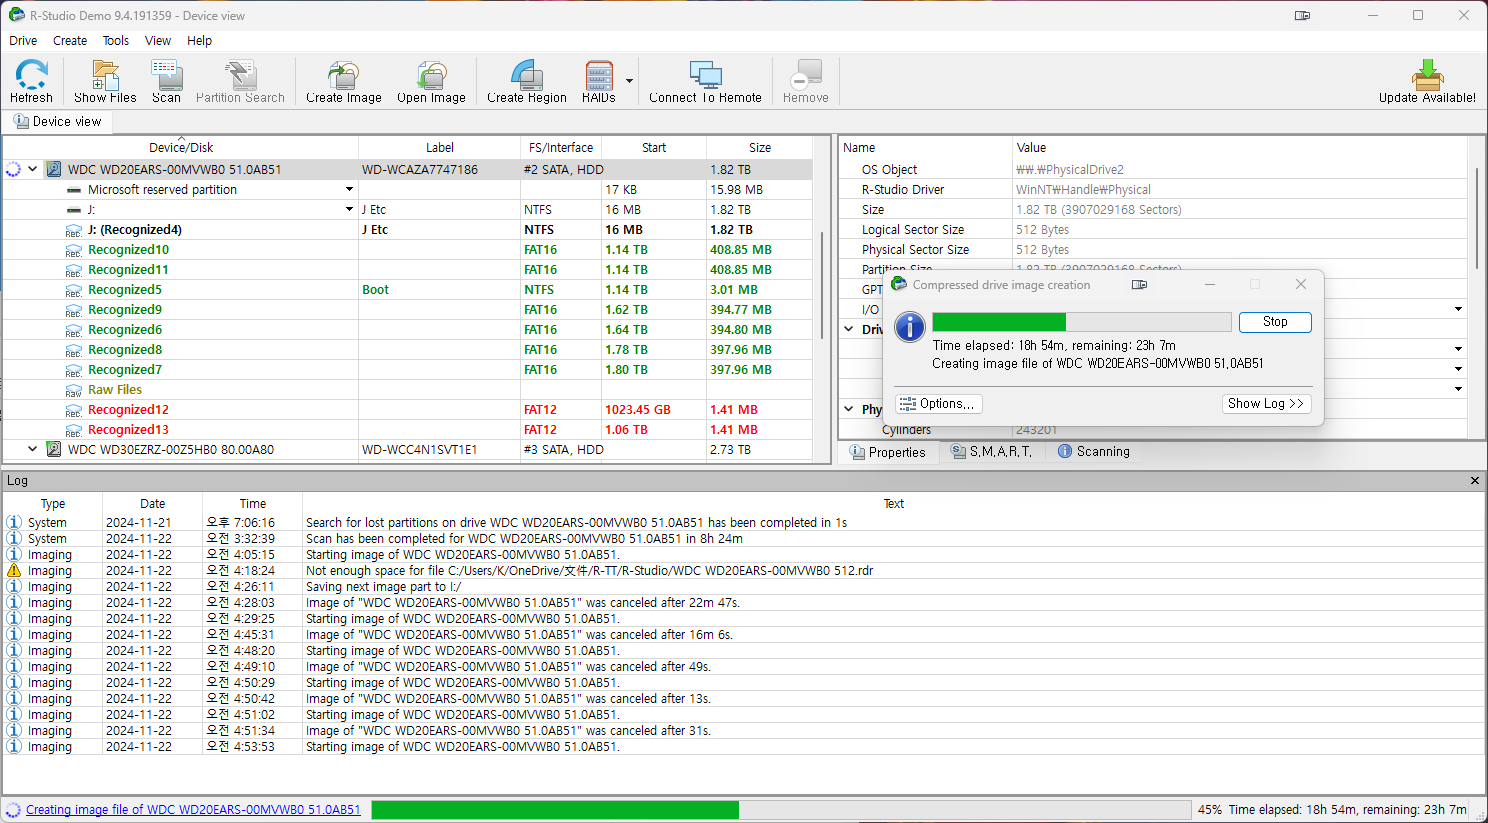Open the Drive menu
This screenshot has width=1488, height=823.
(x=23, y=41)
